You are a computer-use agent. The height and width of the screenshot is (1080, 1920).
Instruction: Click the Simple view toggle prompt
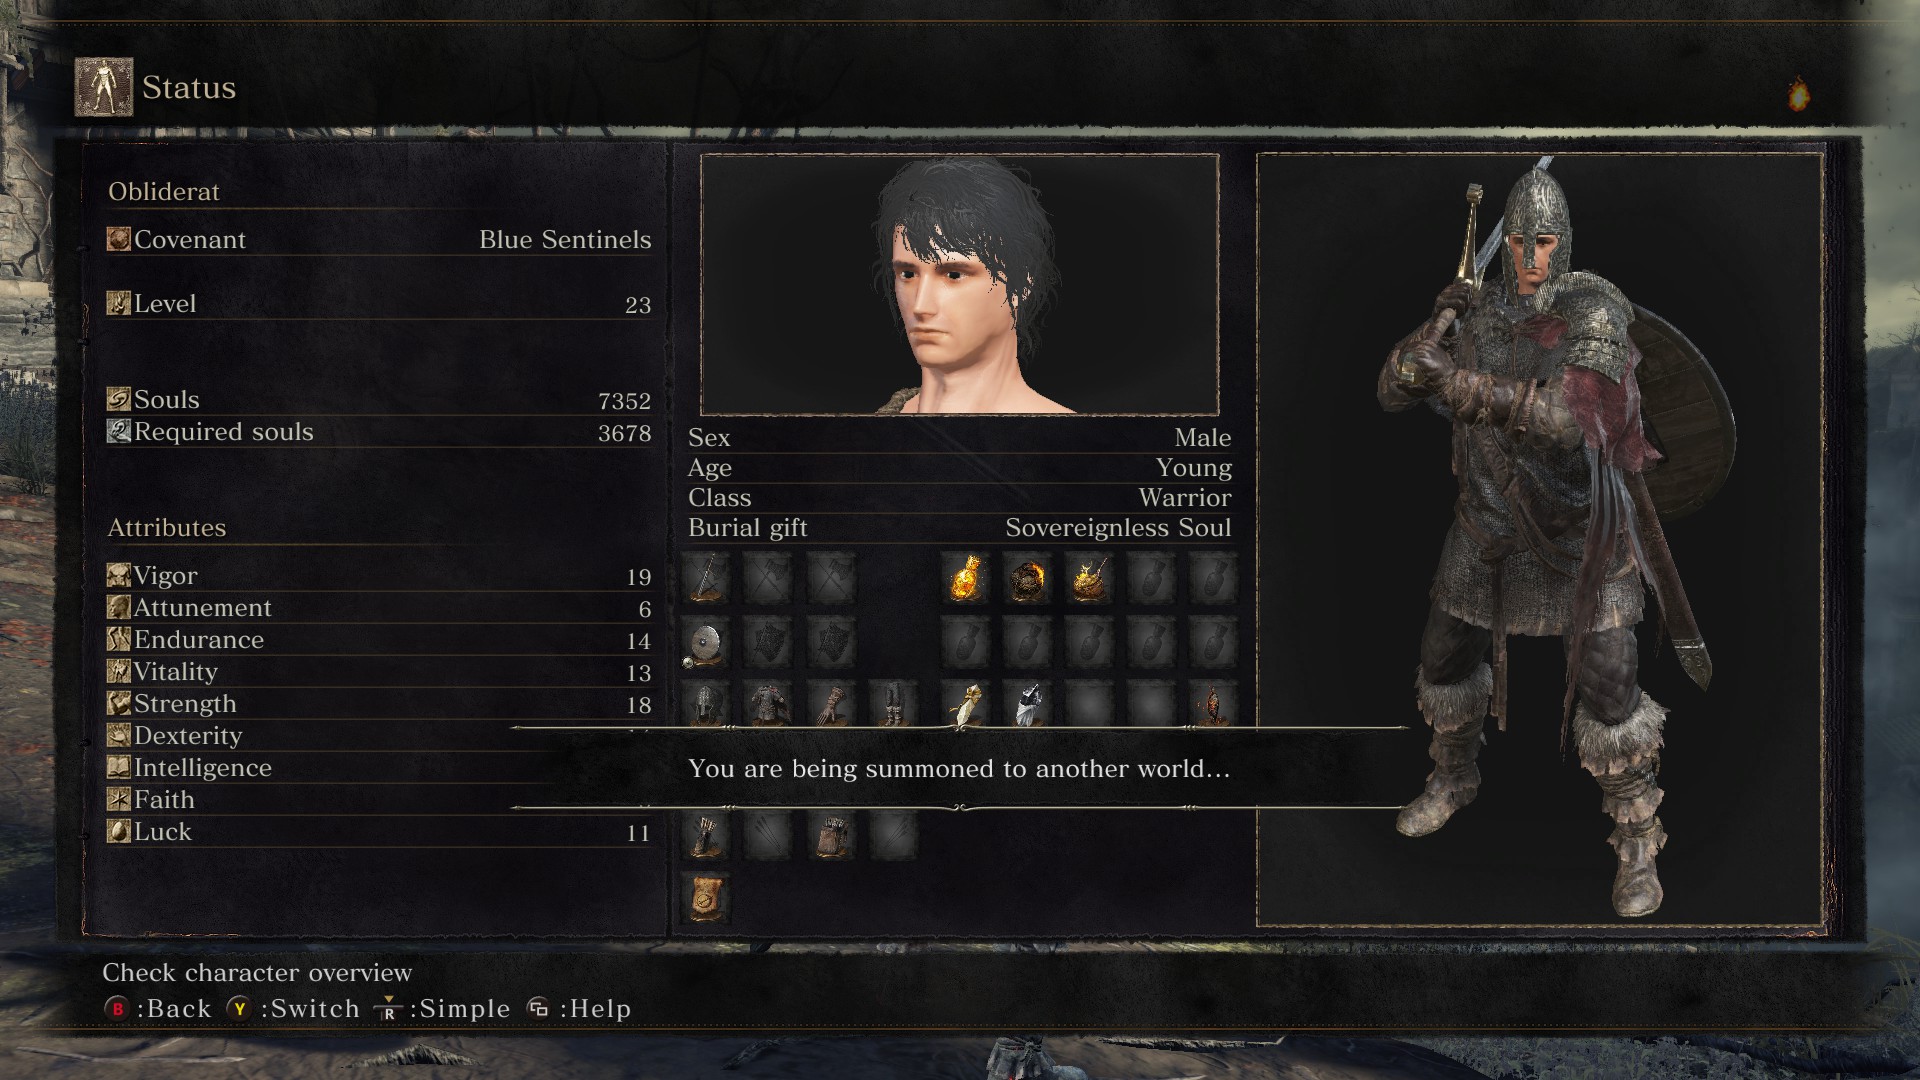[x=442, y=1008]
